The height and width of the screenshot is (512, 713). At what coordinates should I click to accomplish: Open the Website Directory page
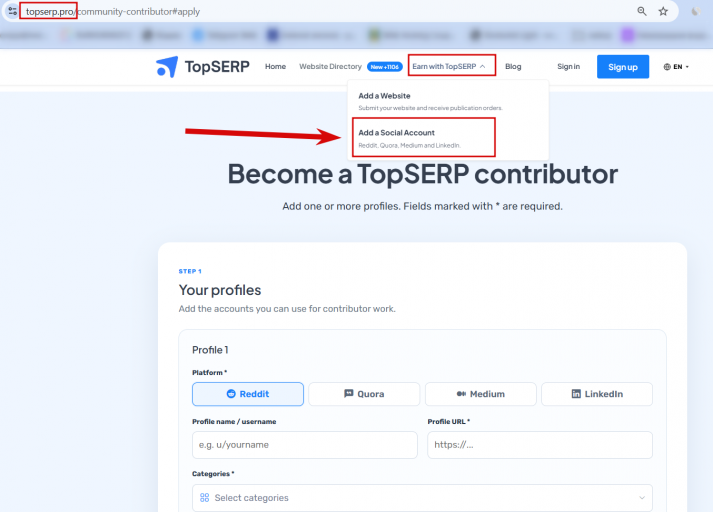pyautogui.click(x=330, y=66)
